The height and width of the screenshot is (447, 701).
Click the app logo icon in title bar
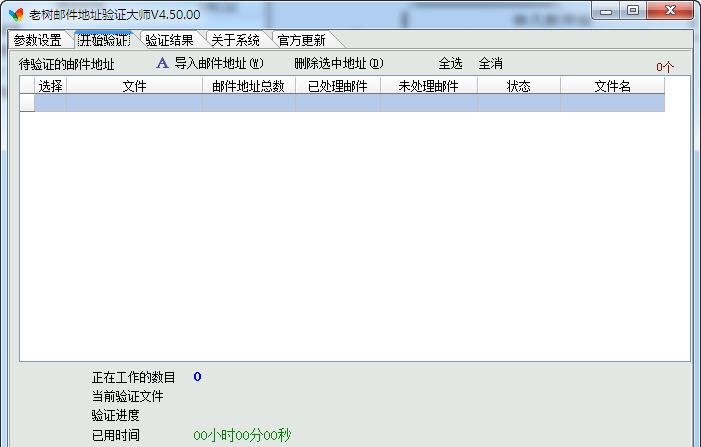click(16, 15)
